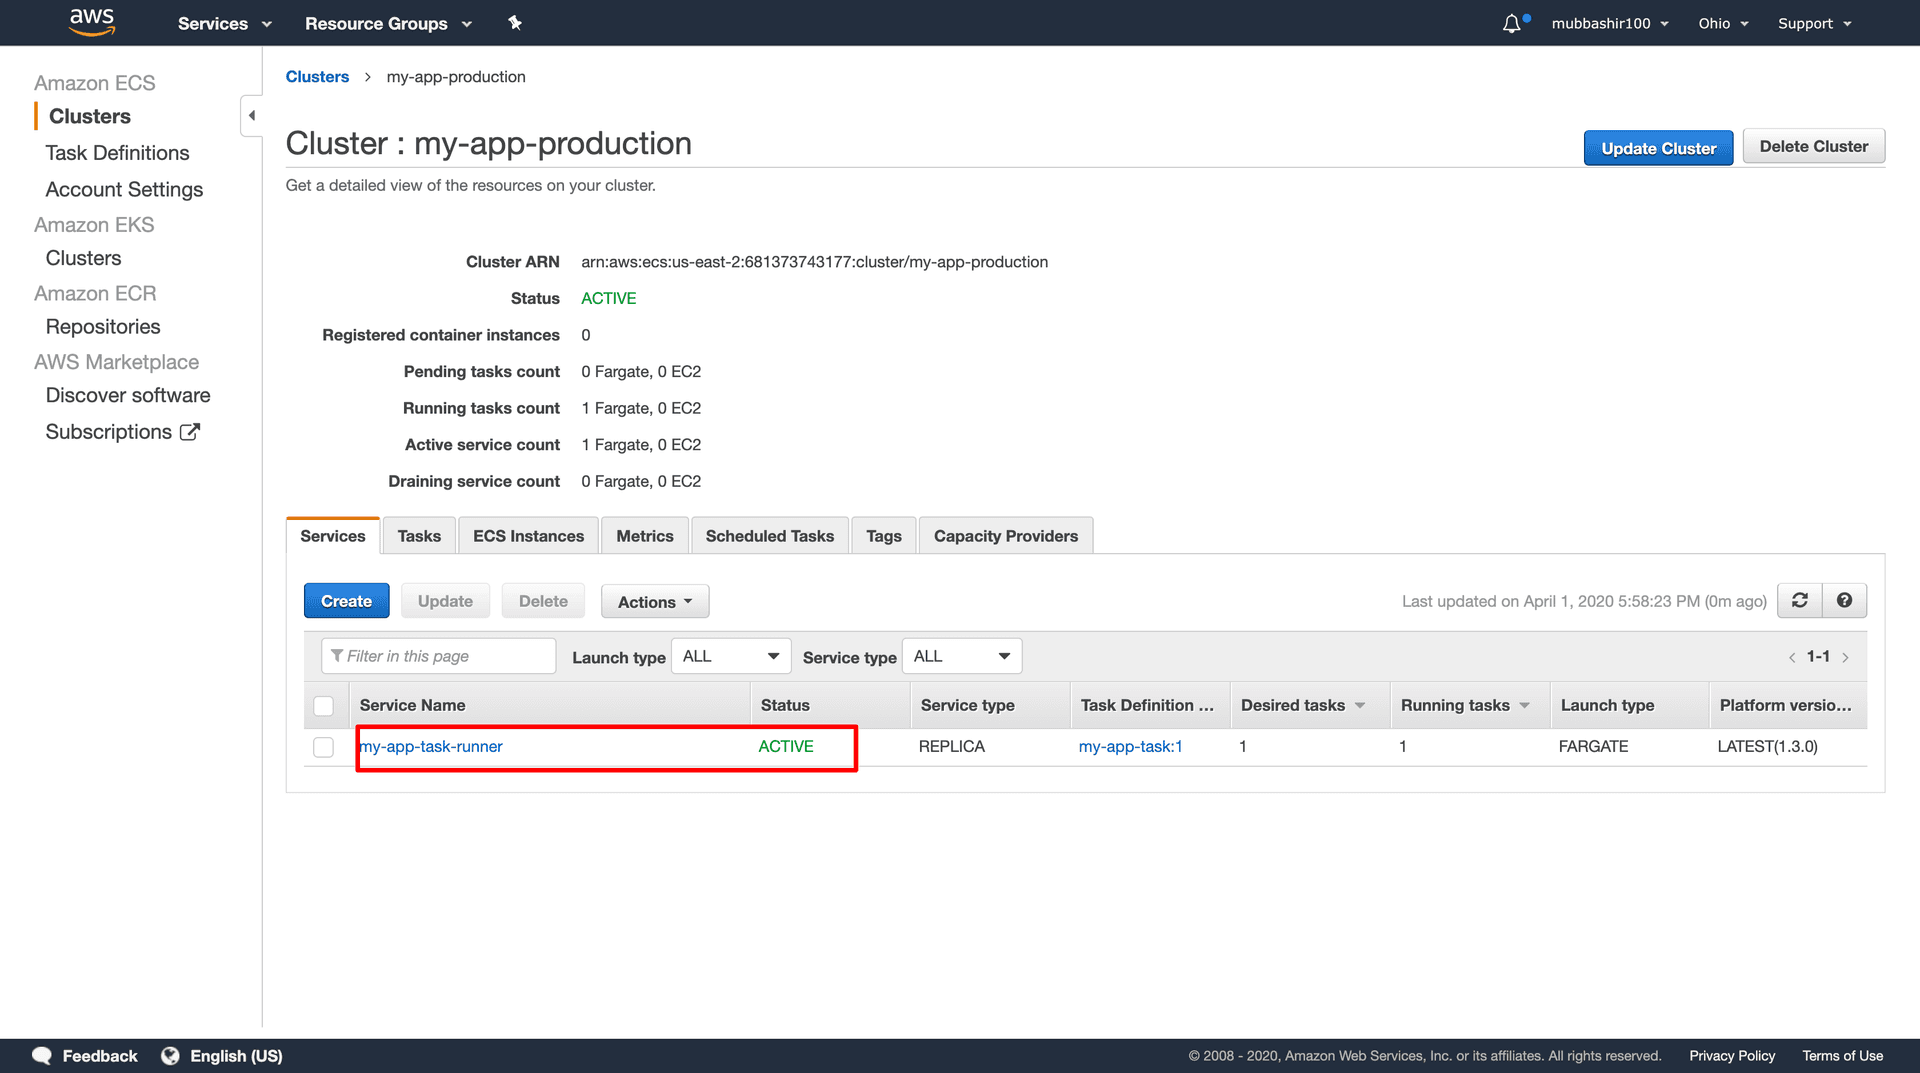This screenshot has width=1920, height=1073.
Task: Click the Delete service button
Action: (543, 601)
